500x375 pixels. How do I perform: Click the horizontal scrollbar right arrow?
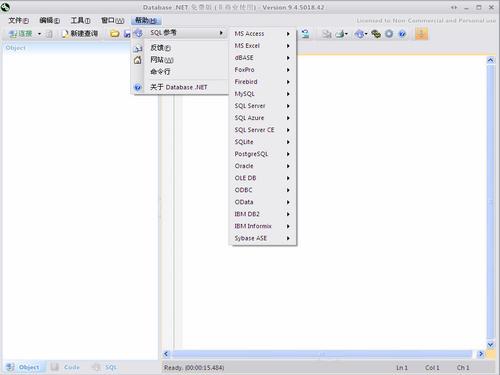pyautogui.click(x=481, y=354)
